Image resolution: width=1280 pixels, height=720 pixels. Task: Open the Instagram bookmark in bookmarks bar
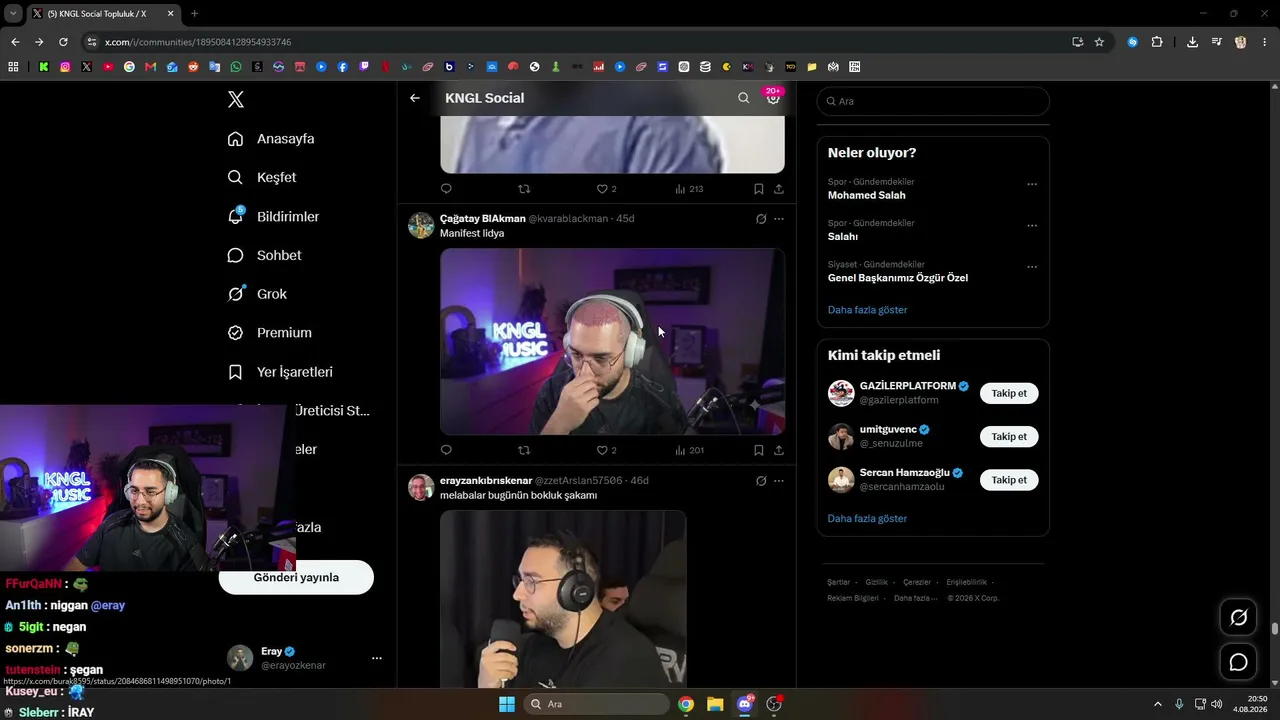(x=65, y=67)
